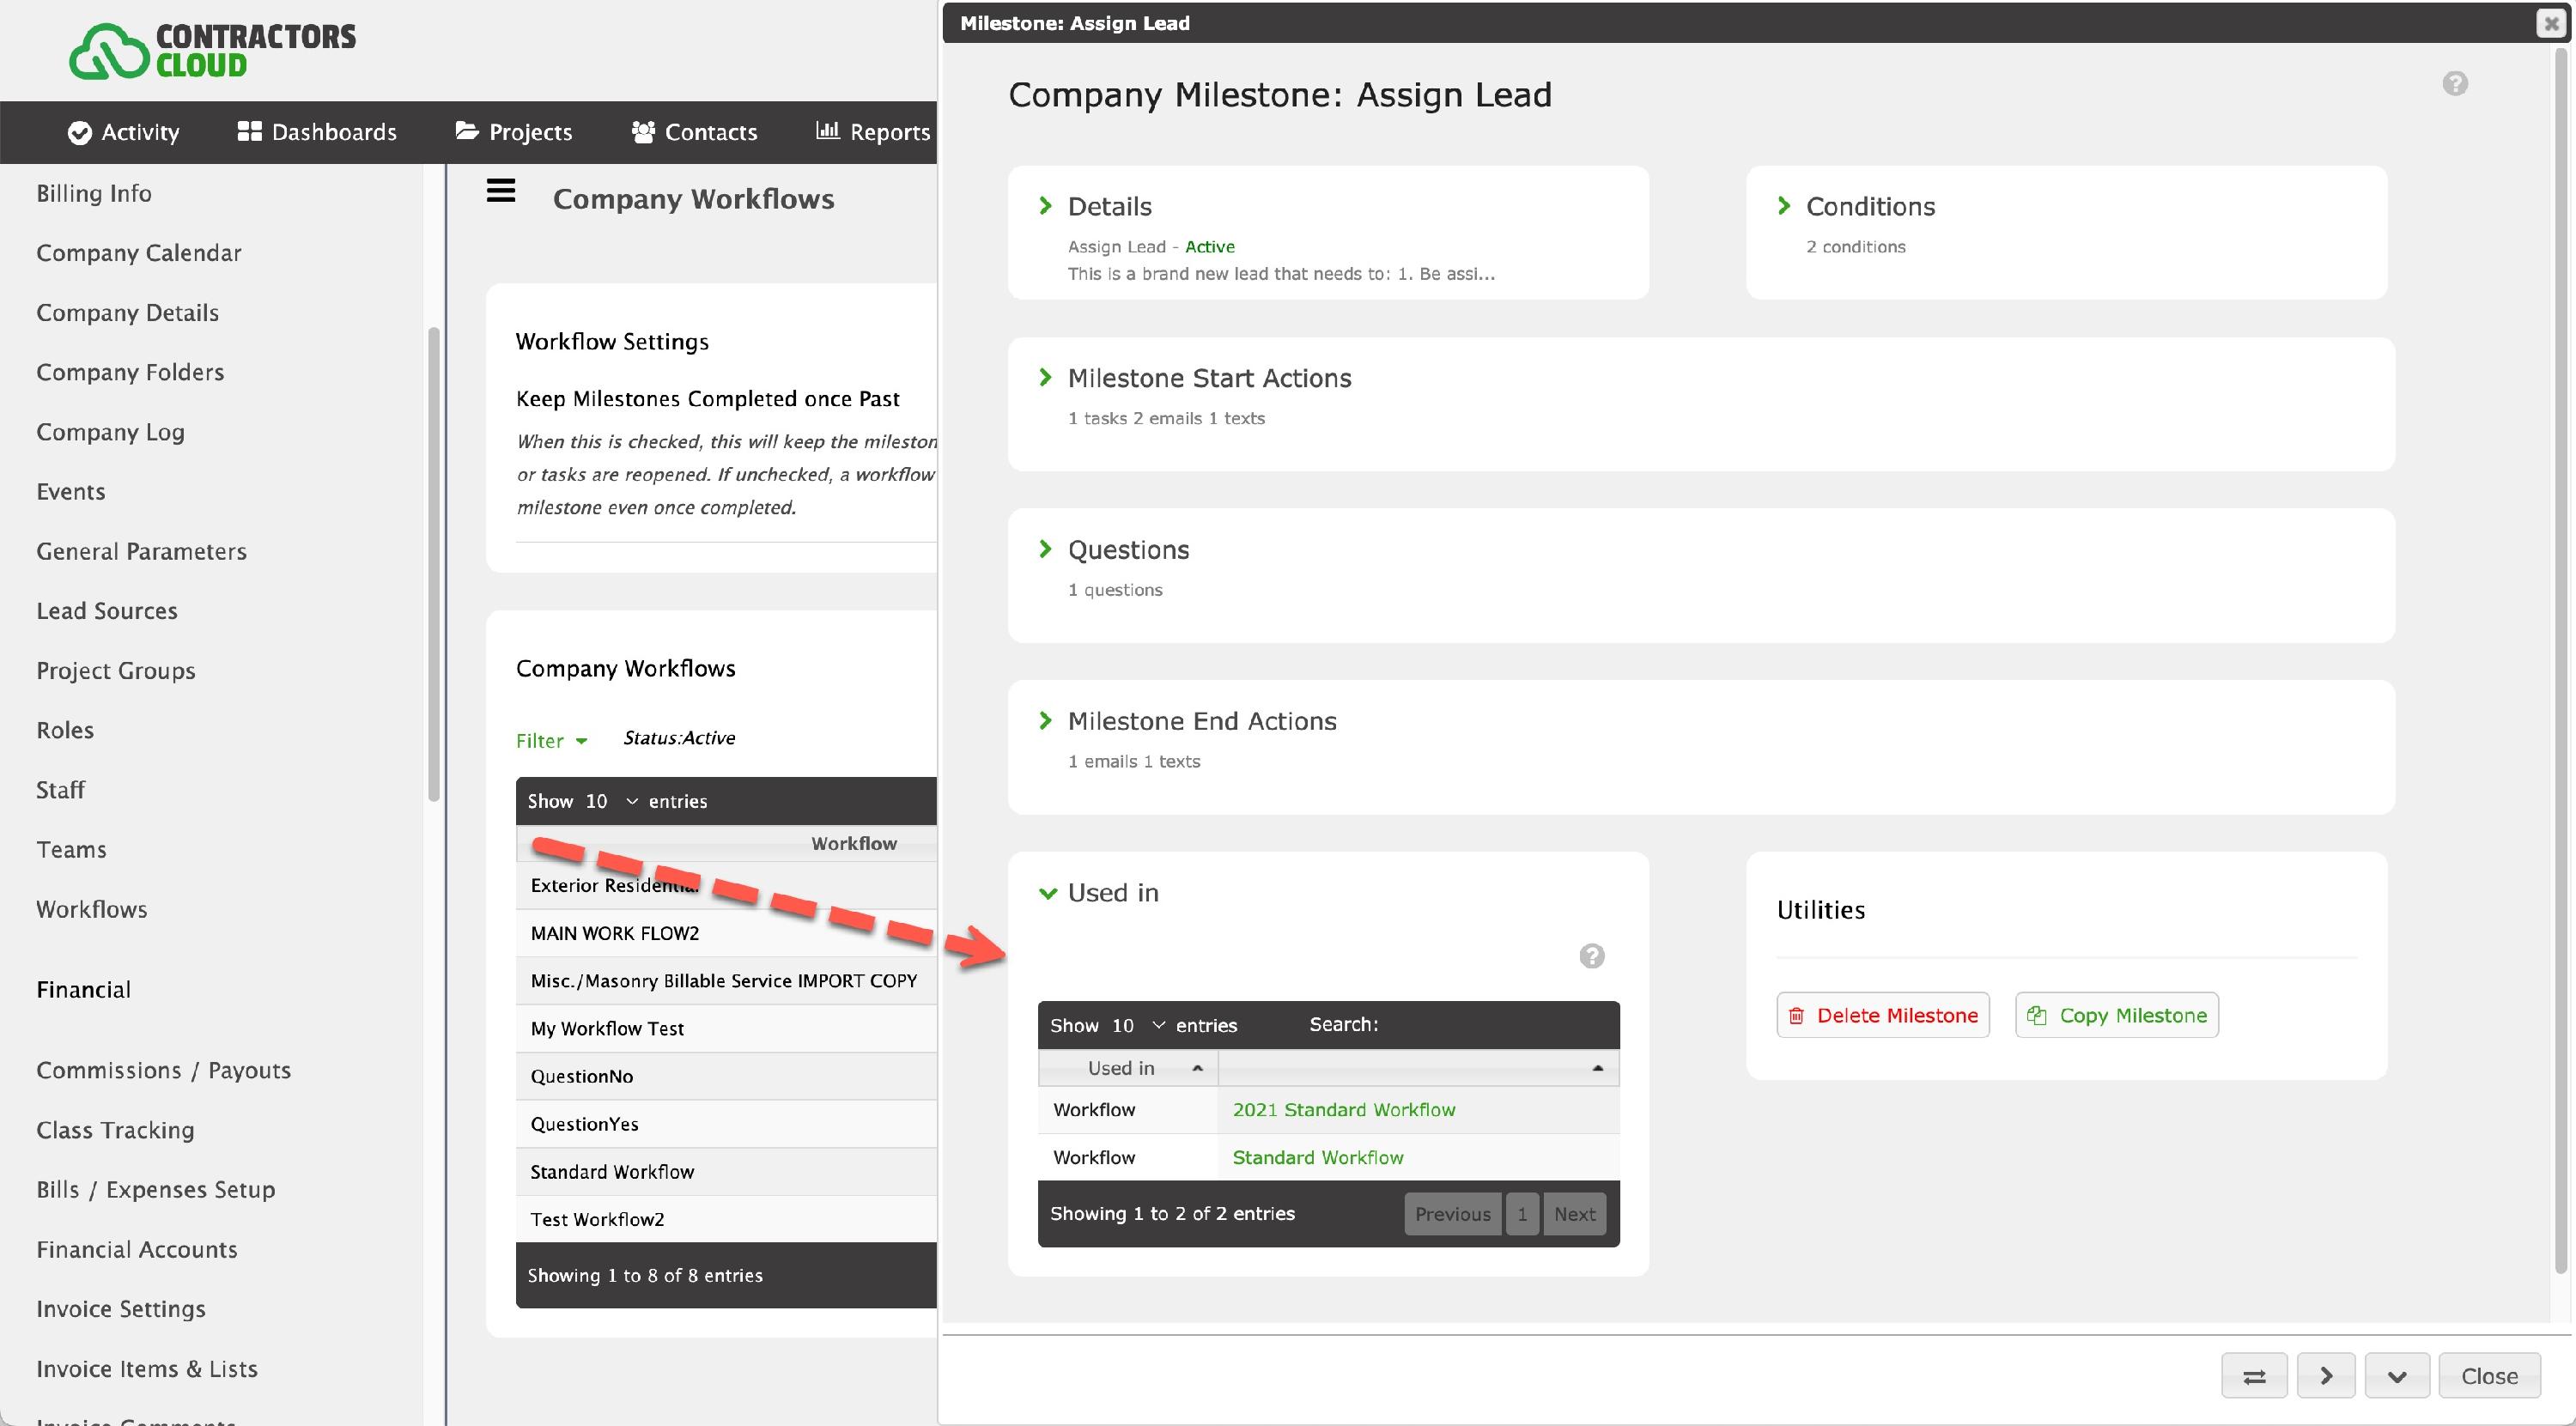
Task: Open the Activity menu
Action: point(124,132)
